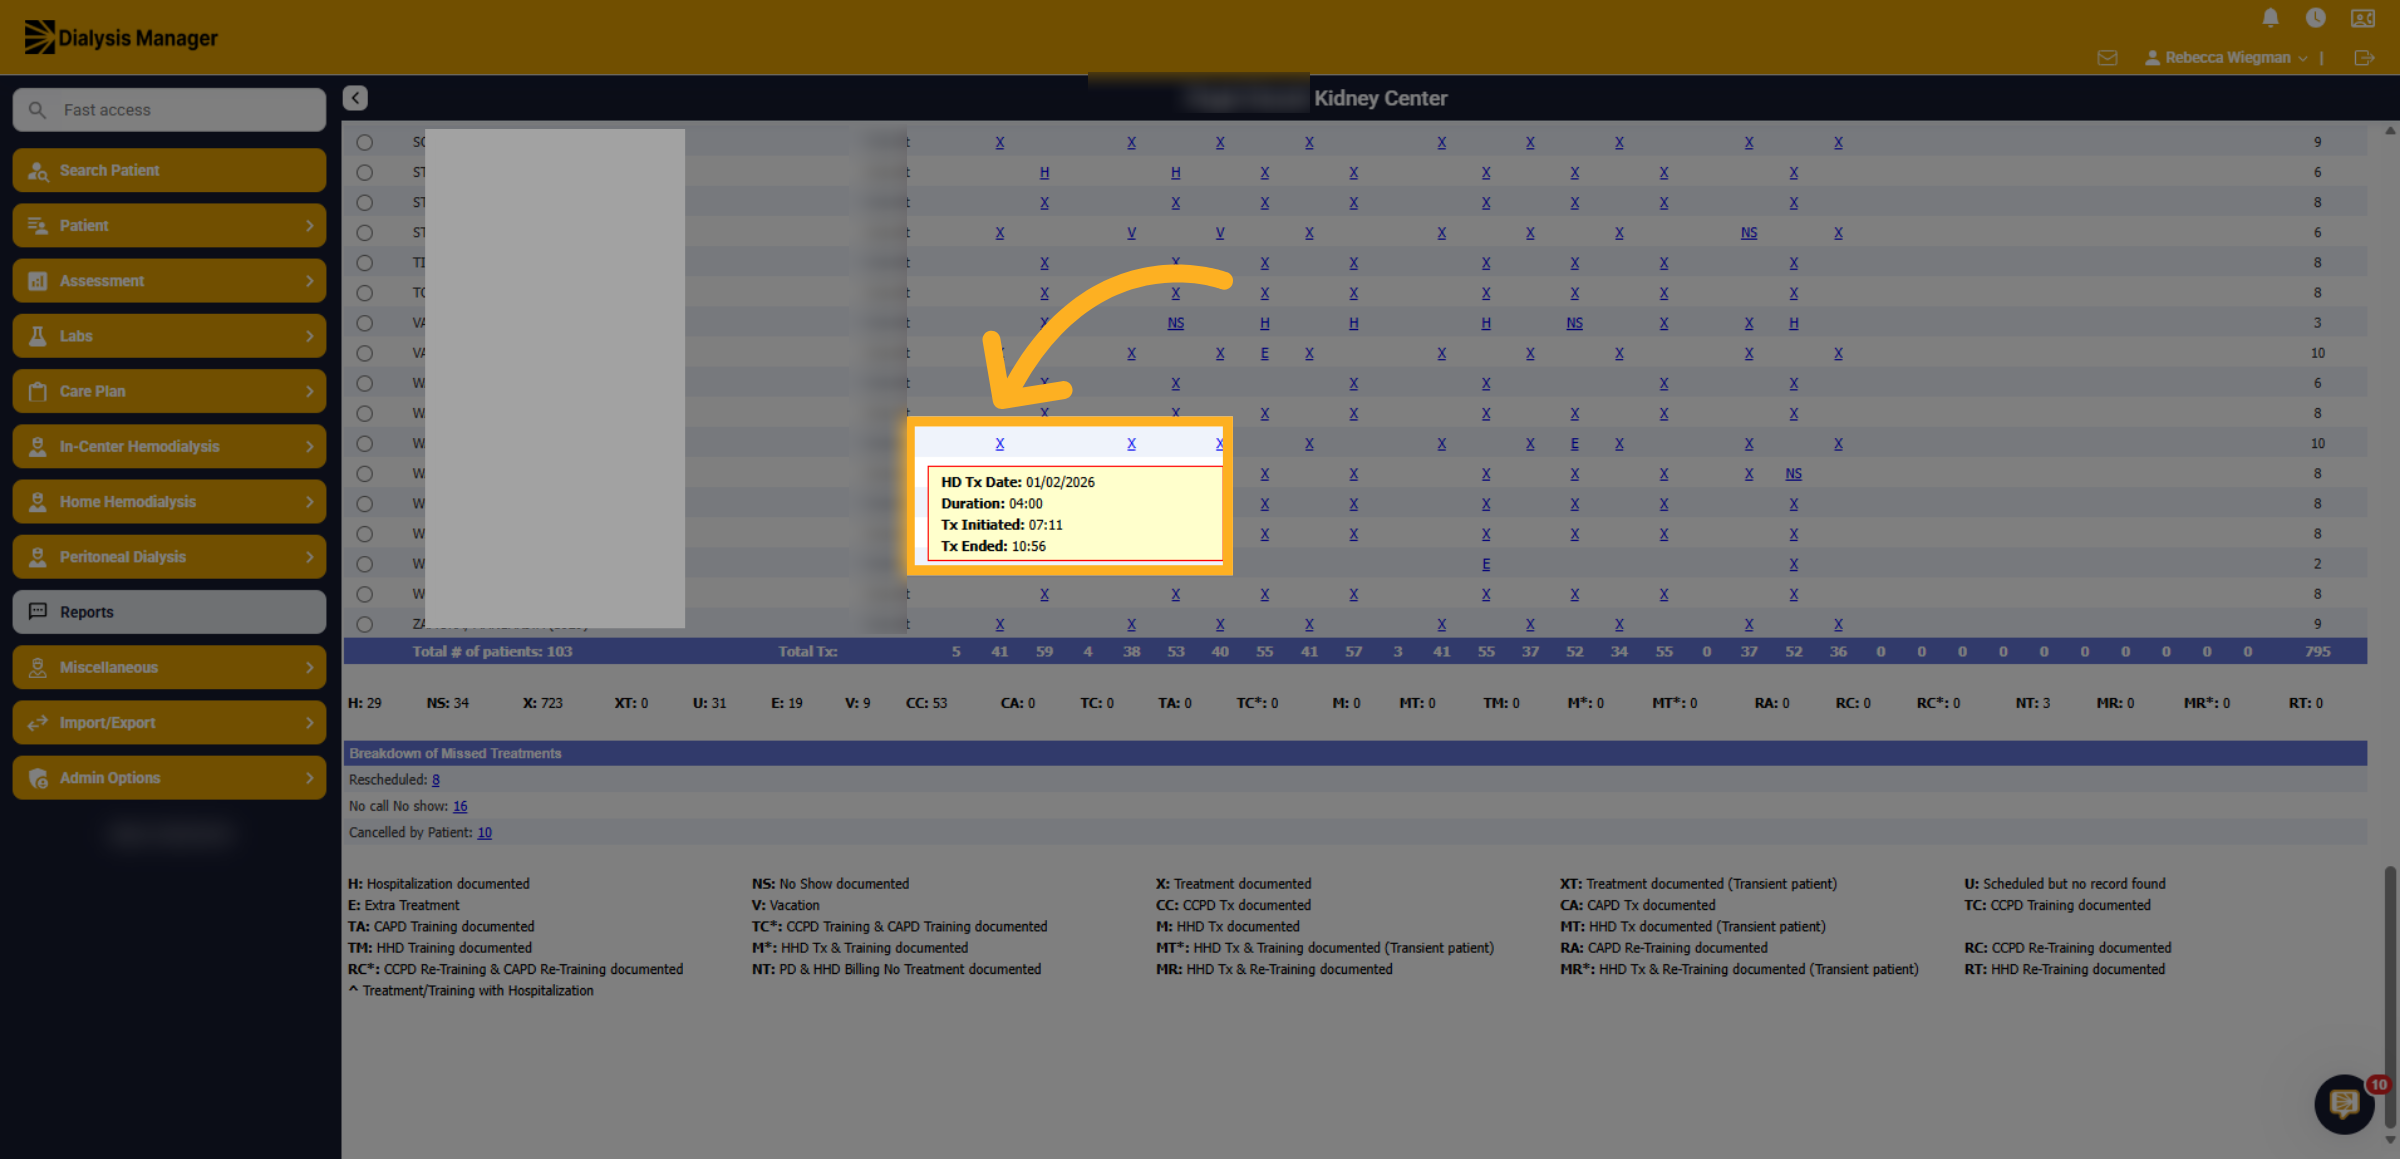Open the chat support bubble

2344,1104
